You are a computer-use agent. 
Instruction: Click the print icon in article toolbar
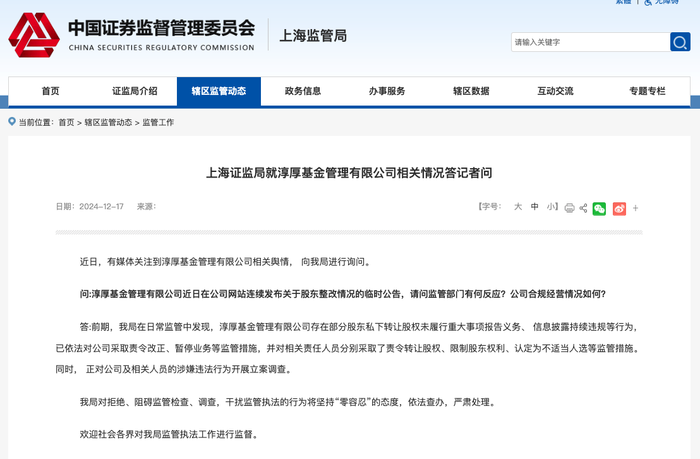[569, 208]
